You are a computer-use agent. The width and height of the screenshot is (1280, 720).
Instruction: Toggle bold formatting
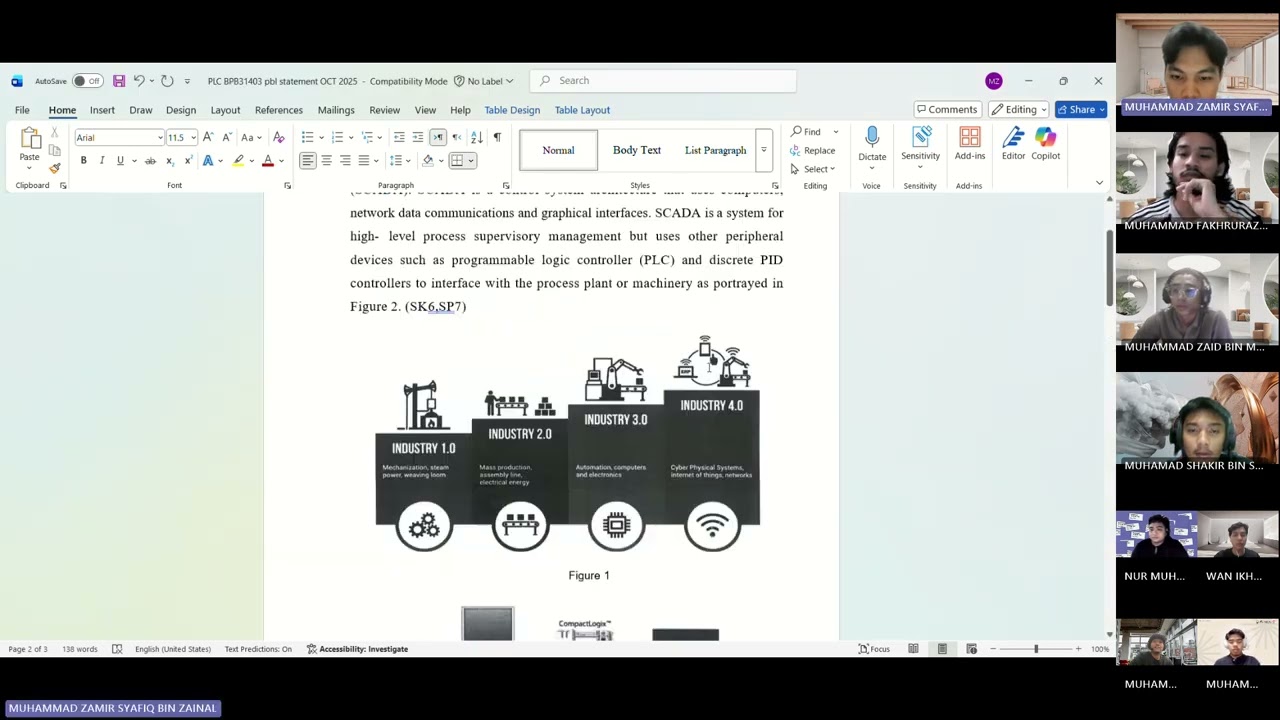point(84,161)
